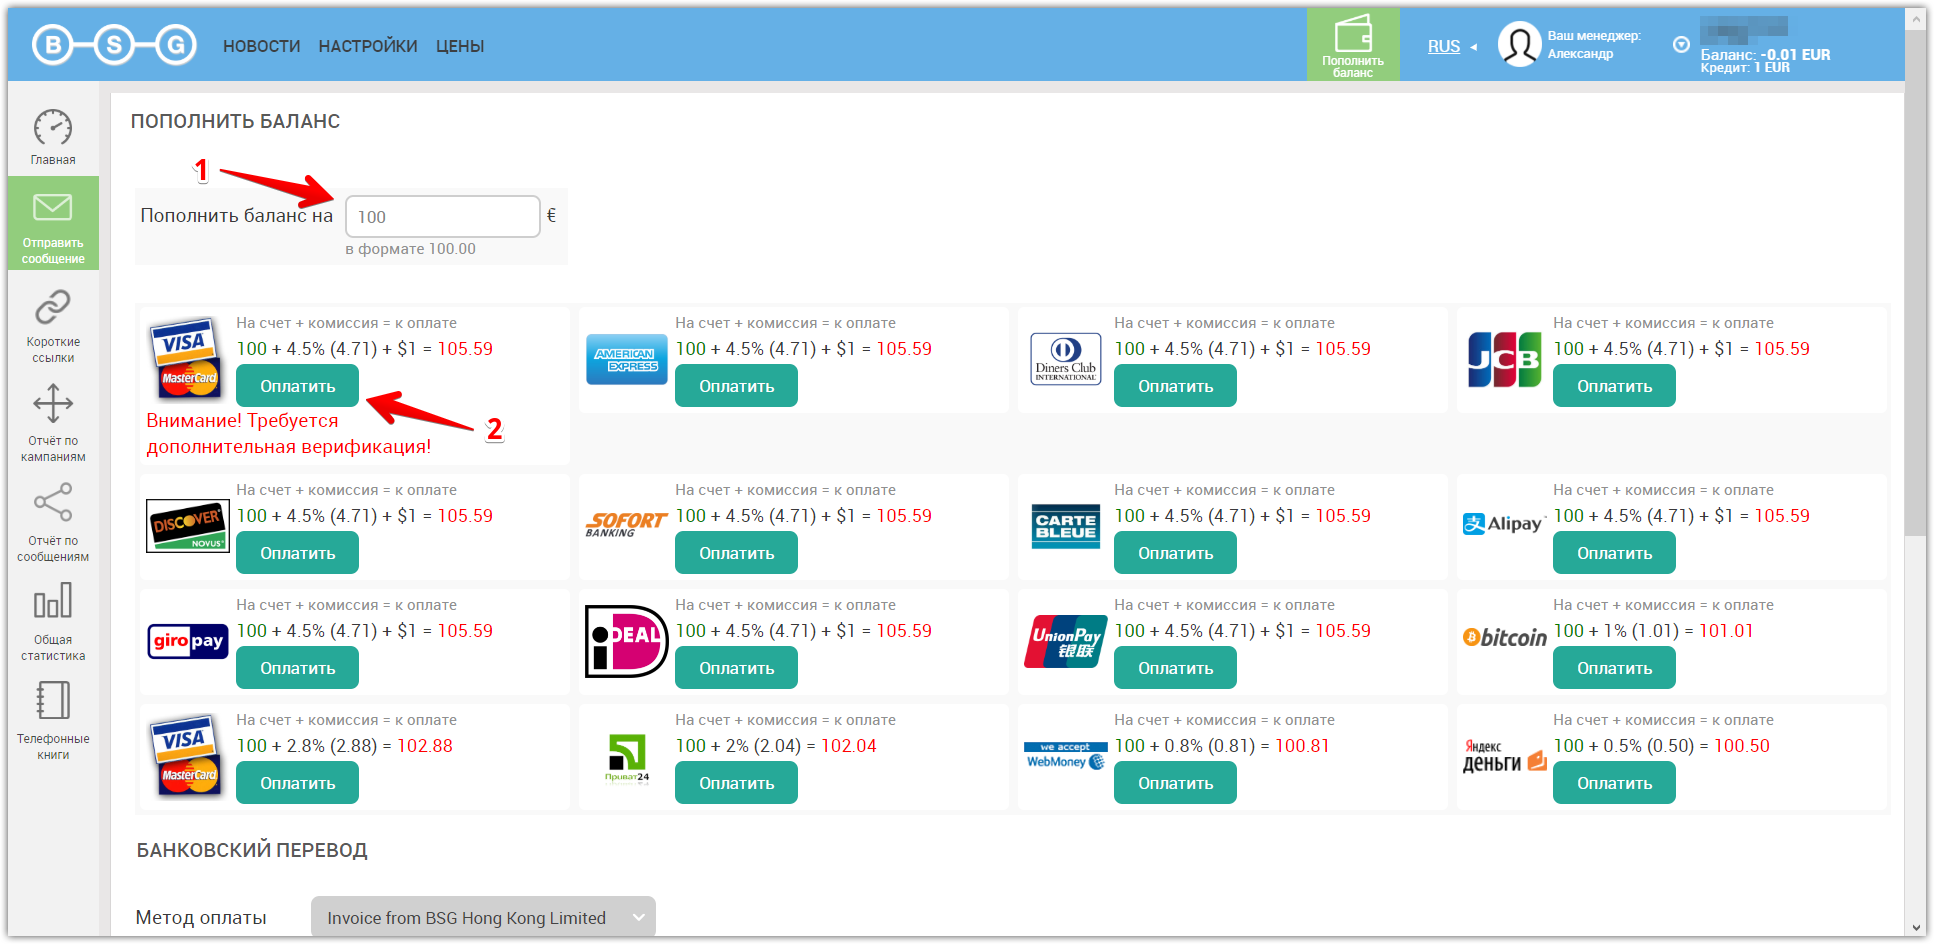Image resolution: width=1934 pixels, height=944 pixels.
Task: Click the JCB logo
Action: pyautogui.click(x=1504, y=360)
